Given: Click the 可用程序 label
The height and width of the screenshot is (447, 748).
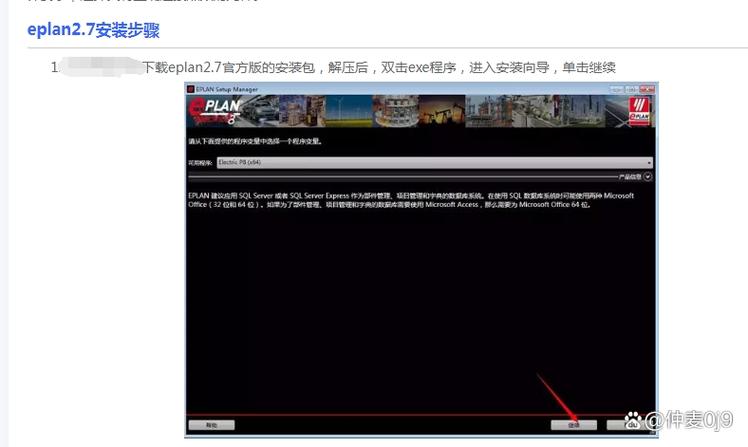Looking at the screenshot, I should pyautogui.click(x=200, y=163).
